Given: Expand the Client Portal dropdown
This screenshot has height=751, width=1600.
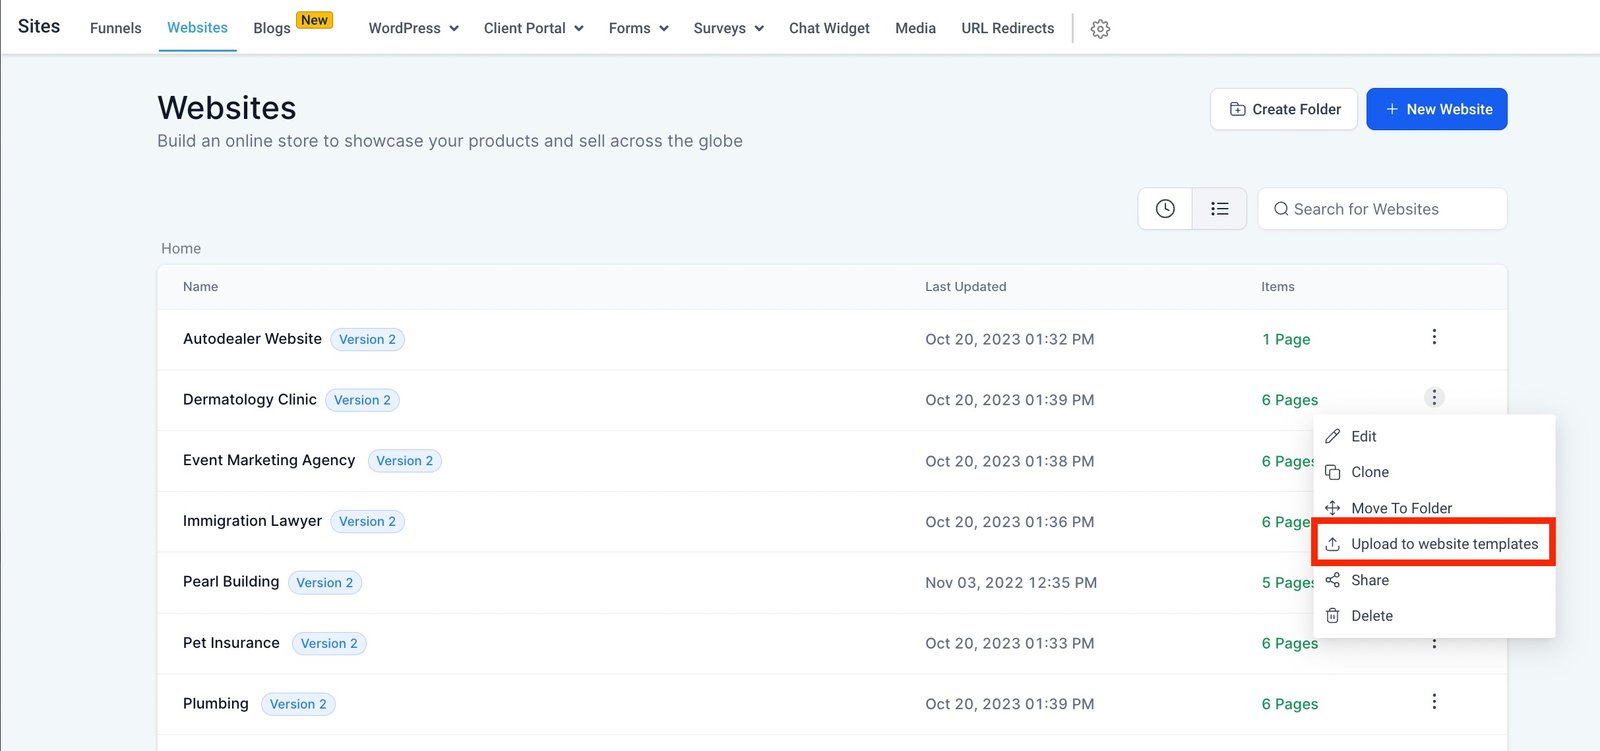Looking at the screenshot, I should click(x=533, y=28).
